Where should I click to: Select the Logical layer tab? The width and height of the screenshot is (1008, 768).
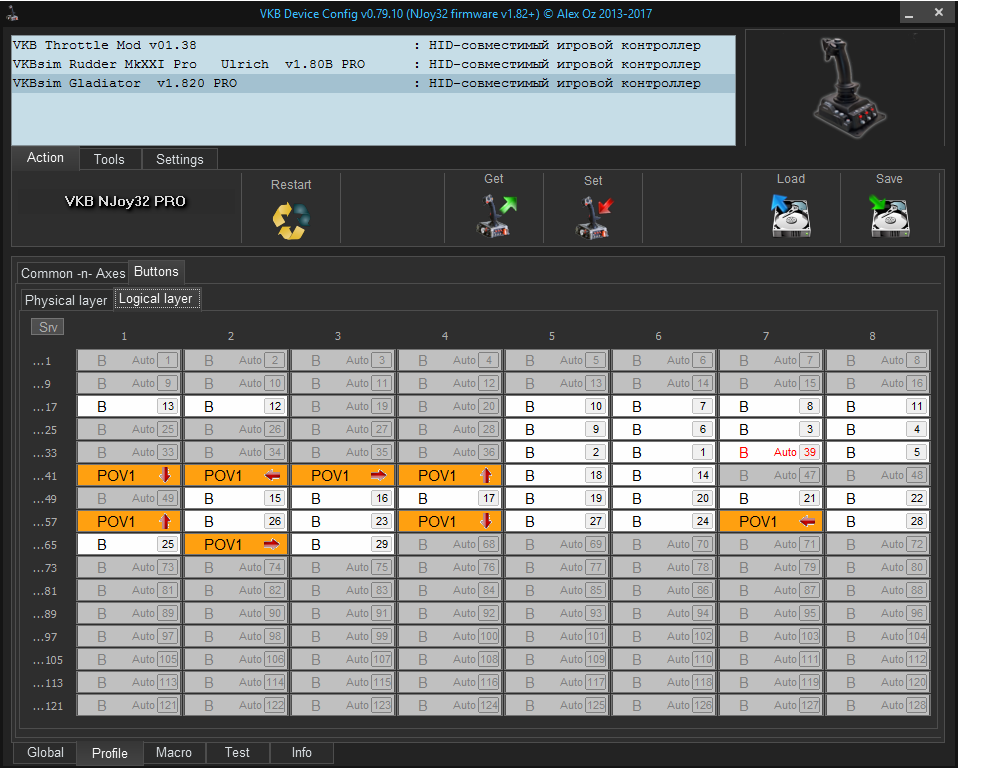pos(156,299)
